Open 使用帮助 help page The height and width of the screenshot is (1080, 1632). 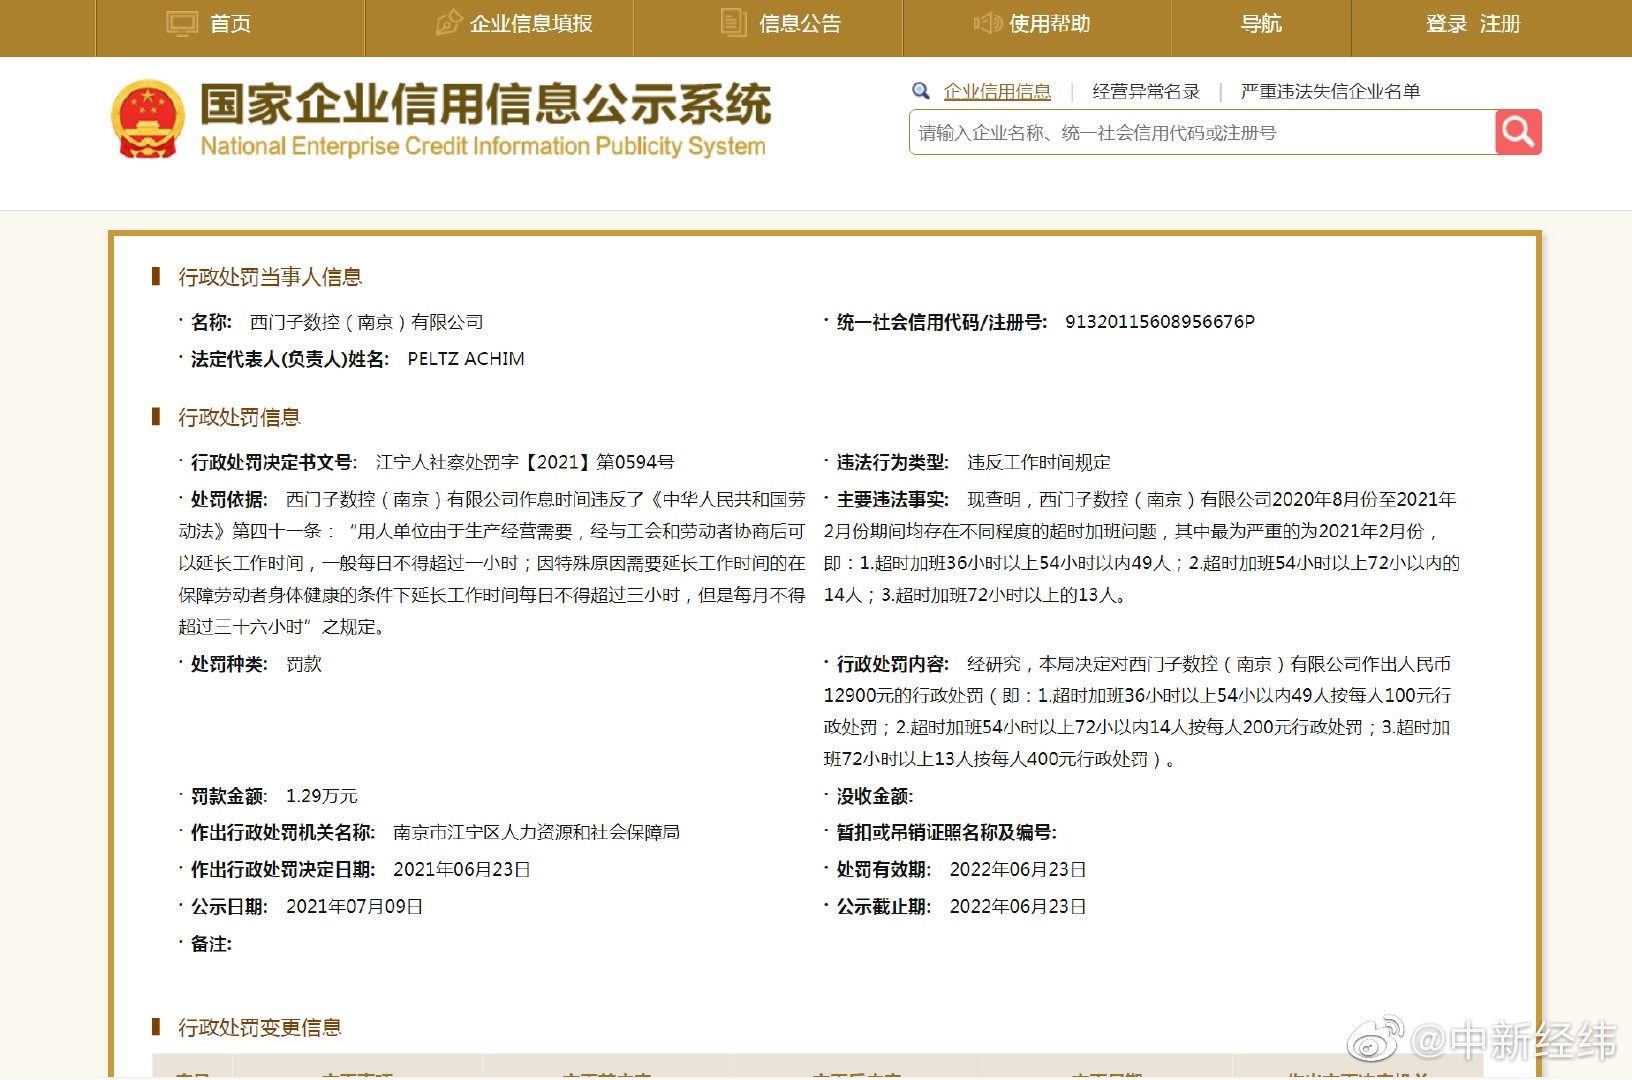tap(1049, 24)
